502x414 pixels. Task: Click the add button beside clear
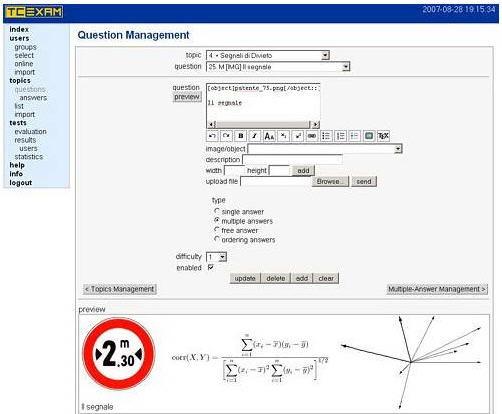click(302, 278)
